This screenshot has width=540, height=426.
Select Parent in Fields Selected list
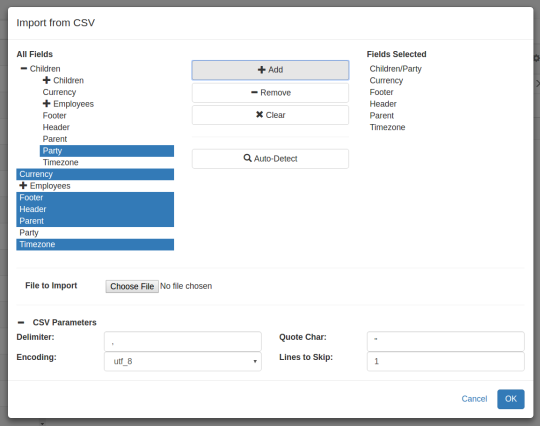coord(382,116)
